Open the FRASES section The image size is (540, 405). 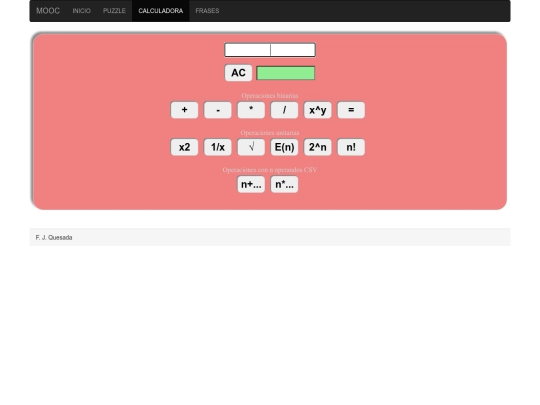click(x=207, y=11)
